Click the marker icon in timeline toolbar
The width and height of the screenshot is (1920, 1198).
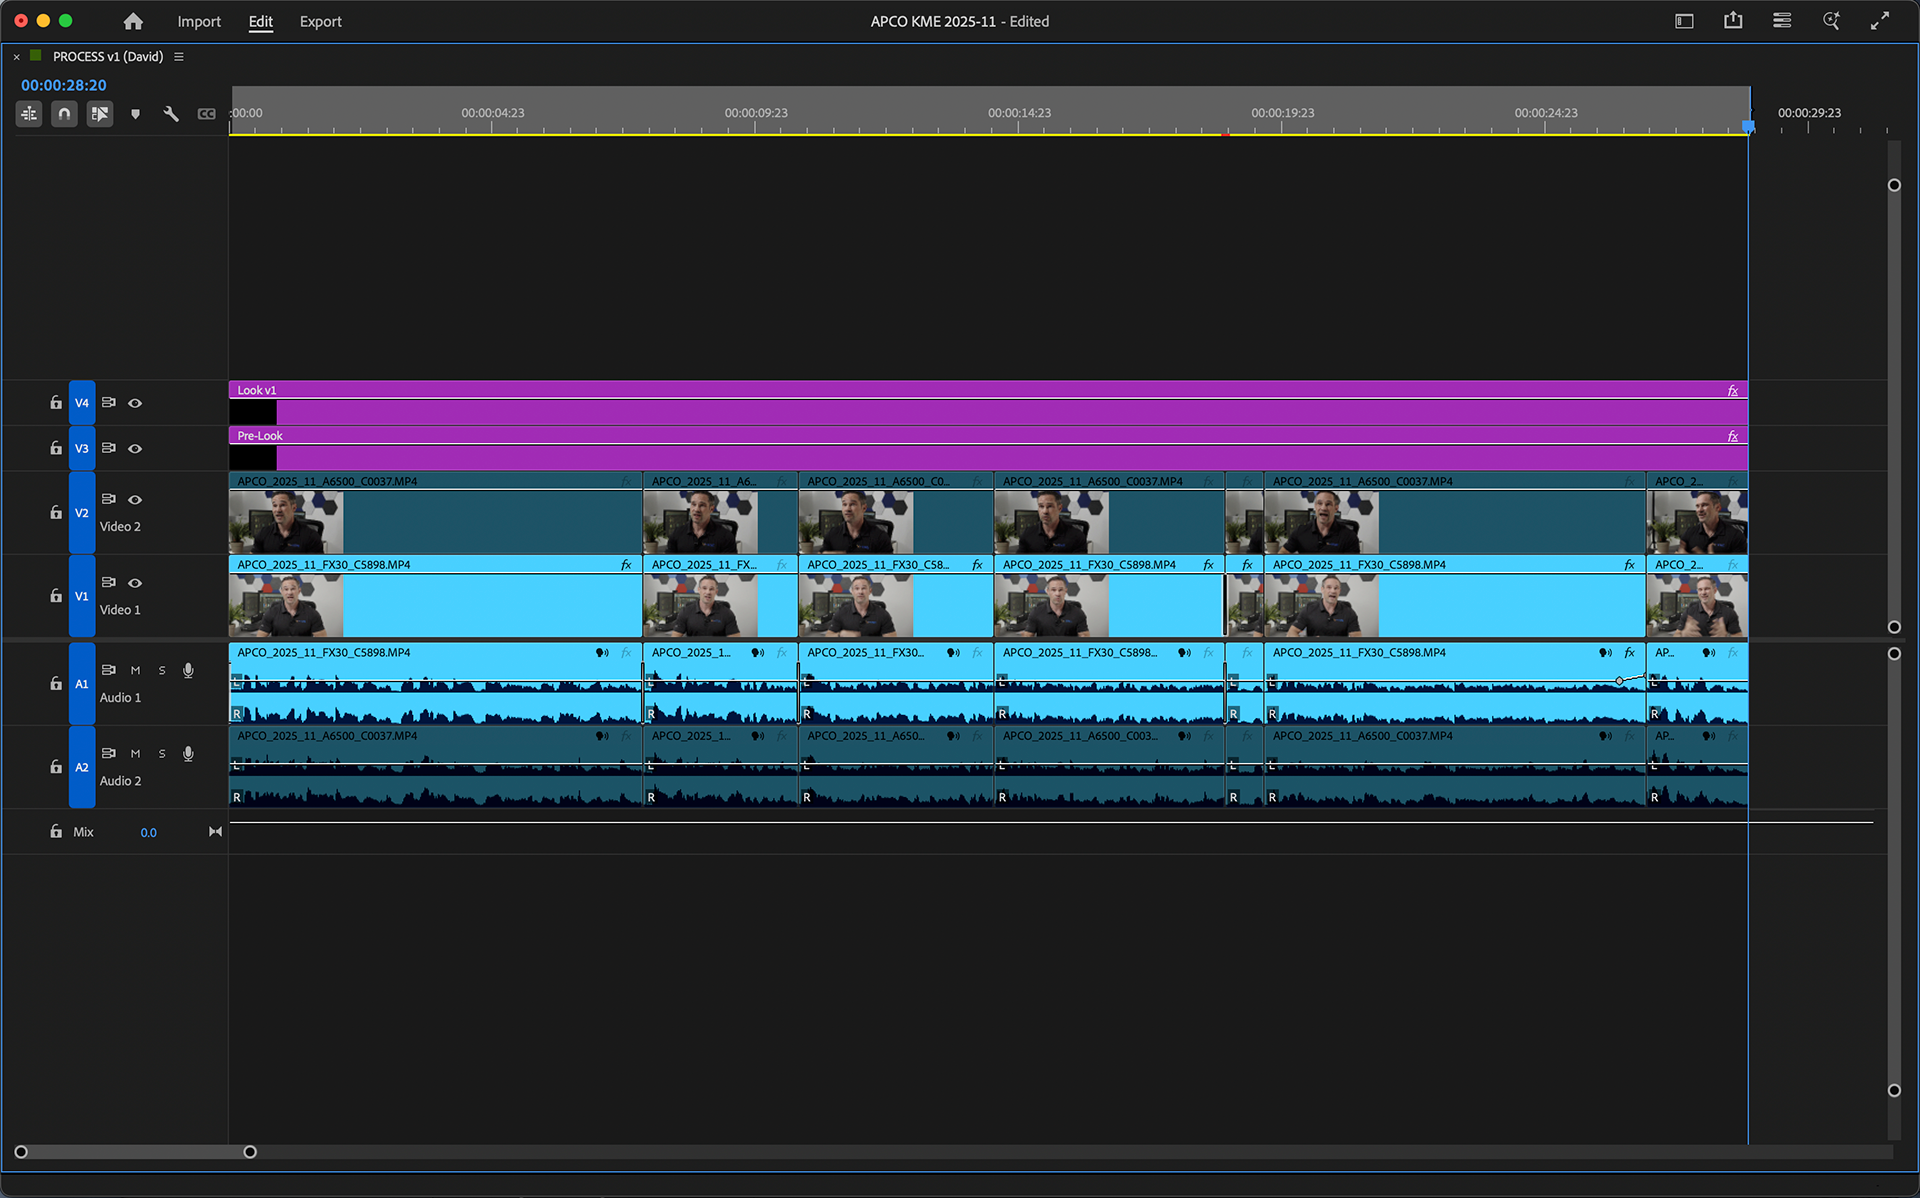click(x=135, y=113)
